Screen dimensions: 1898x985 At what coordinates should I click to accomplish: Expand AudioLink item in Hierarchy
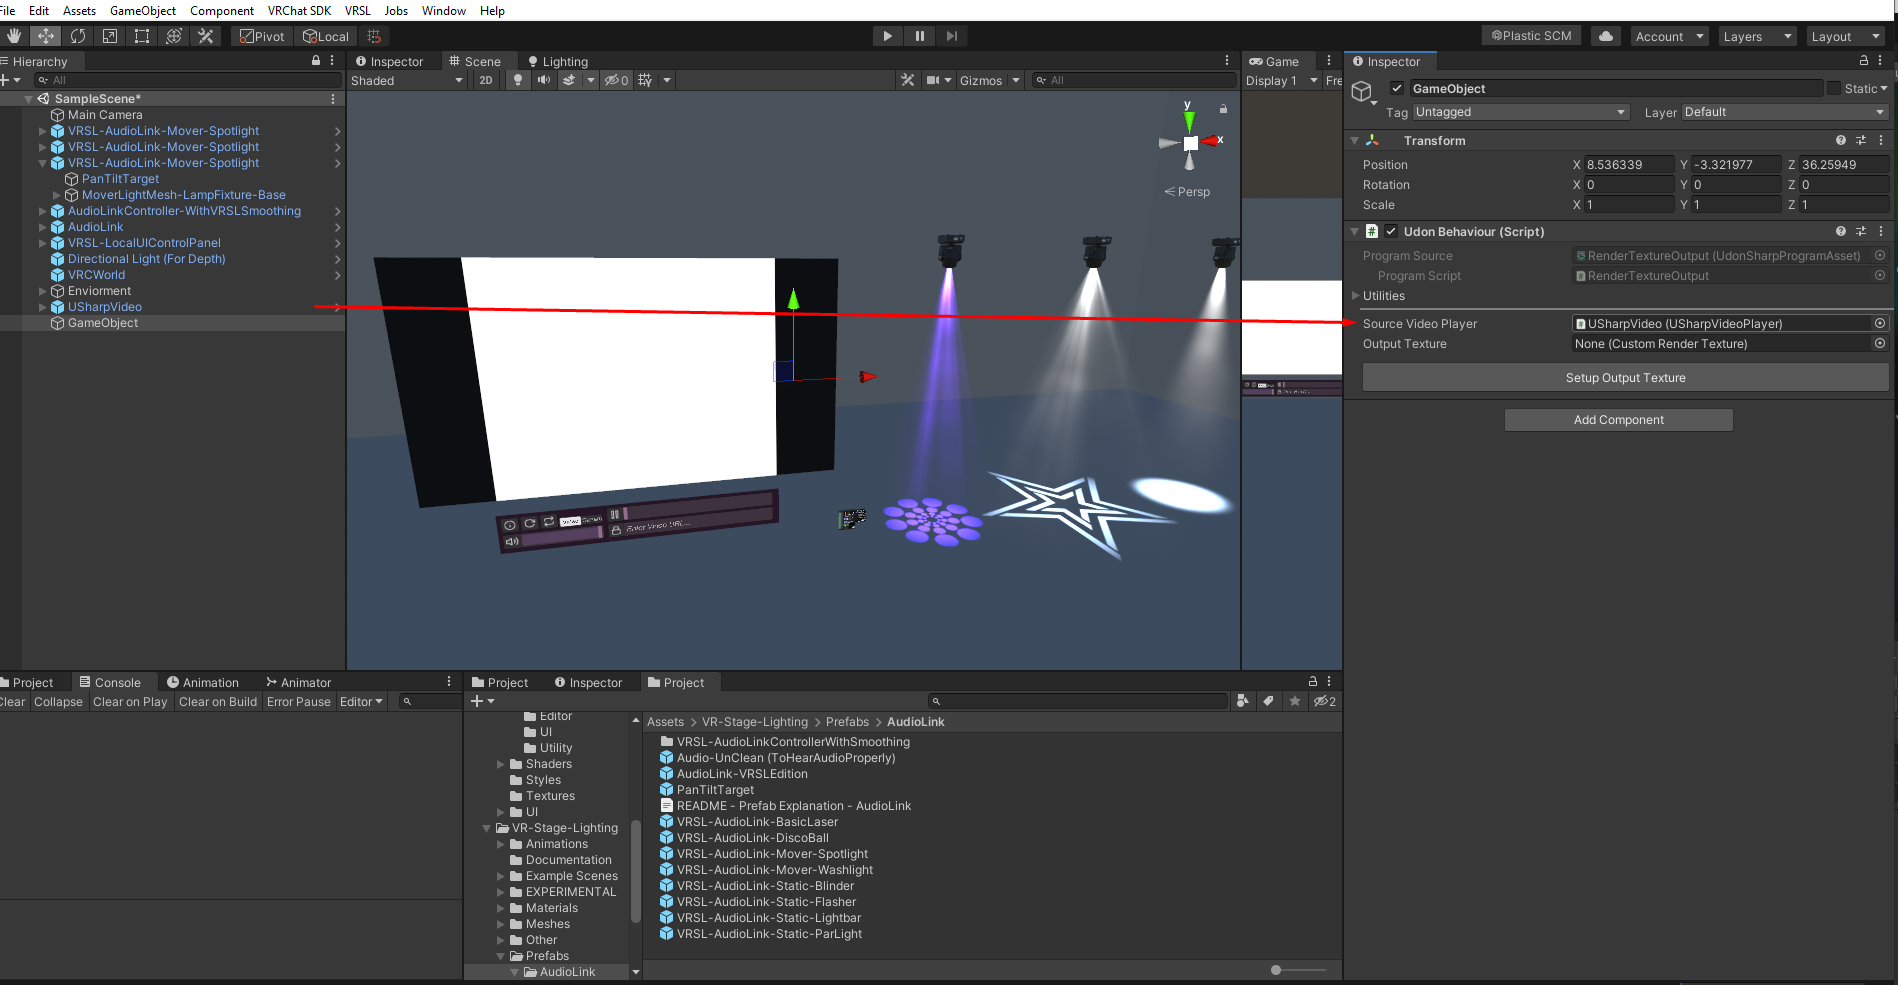tap(42, 227)
